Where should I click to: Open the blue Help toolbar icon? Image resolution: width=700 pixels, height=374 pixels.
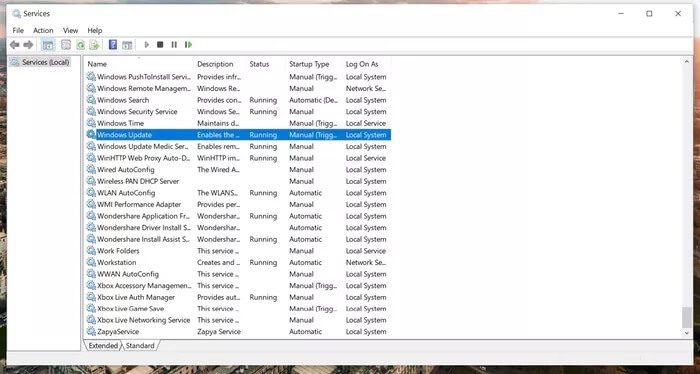(x=113, y=45)
